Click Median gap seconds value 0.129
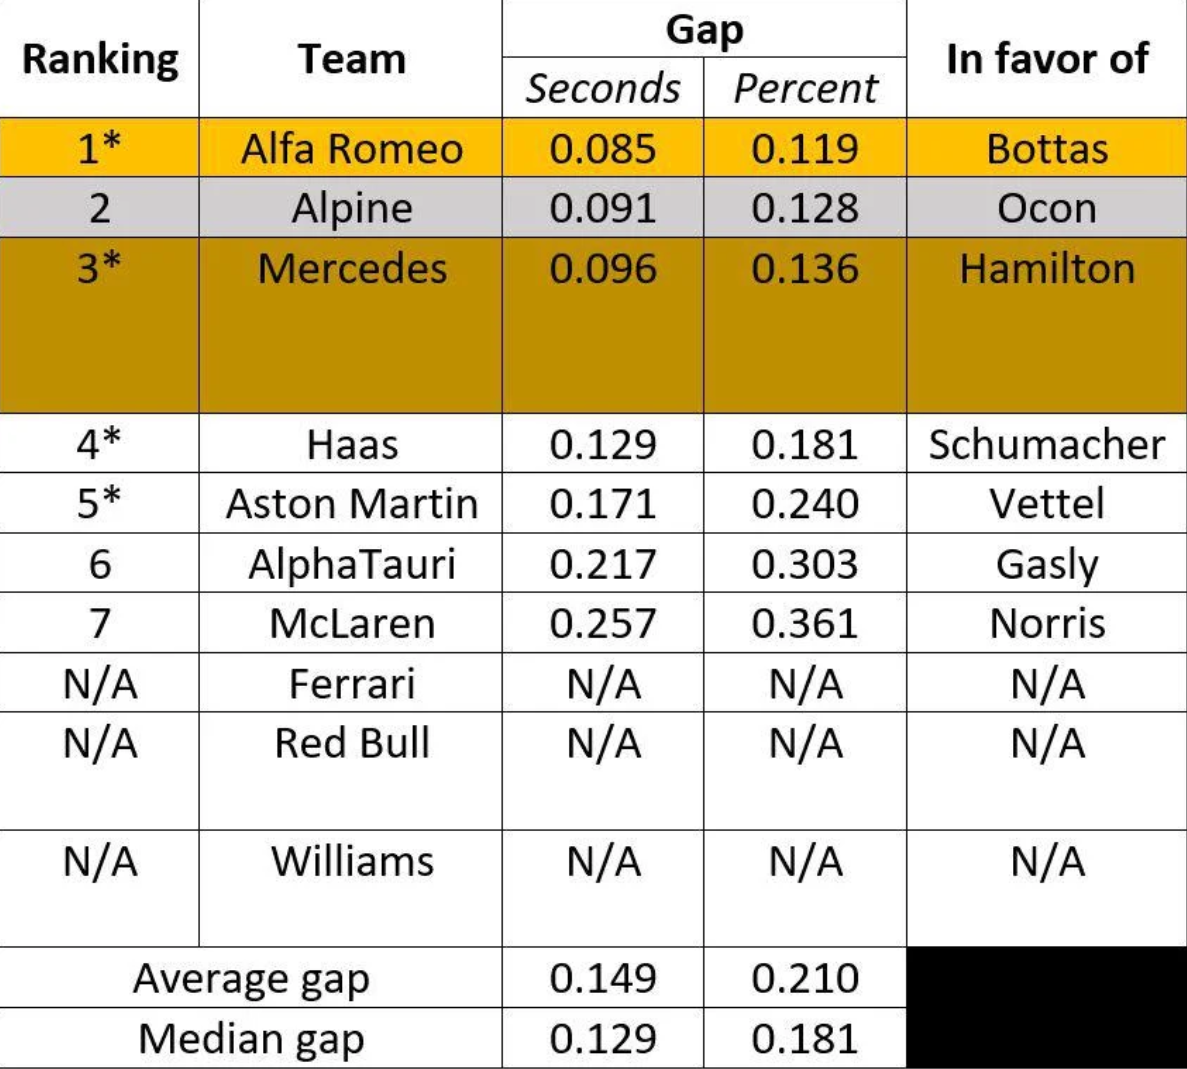The height and width of the screenshot is (1069, 1187). [603, 1039]
